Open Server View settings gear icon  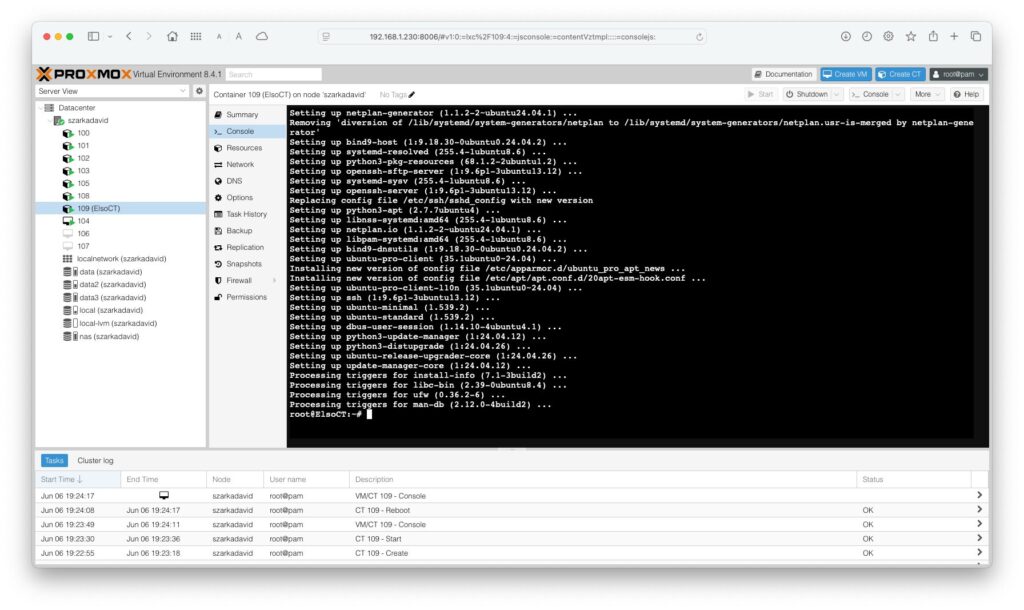coord(199,91)
